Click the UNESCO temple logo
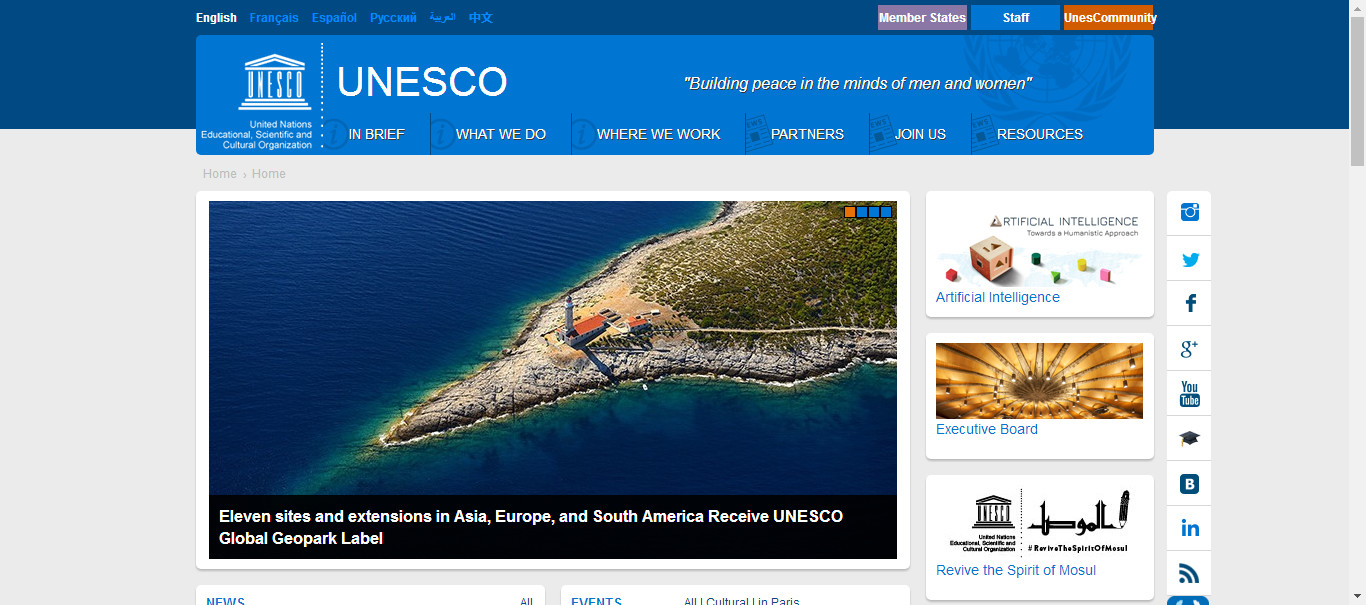 pos(273,82)
